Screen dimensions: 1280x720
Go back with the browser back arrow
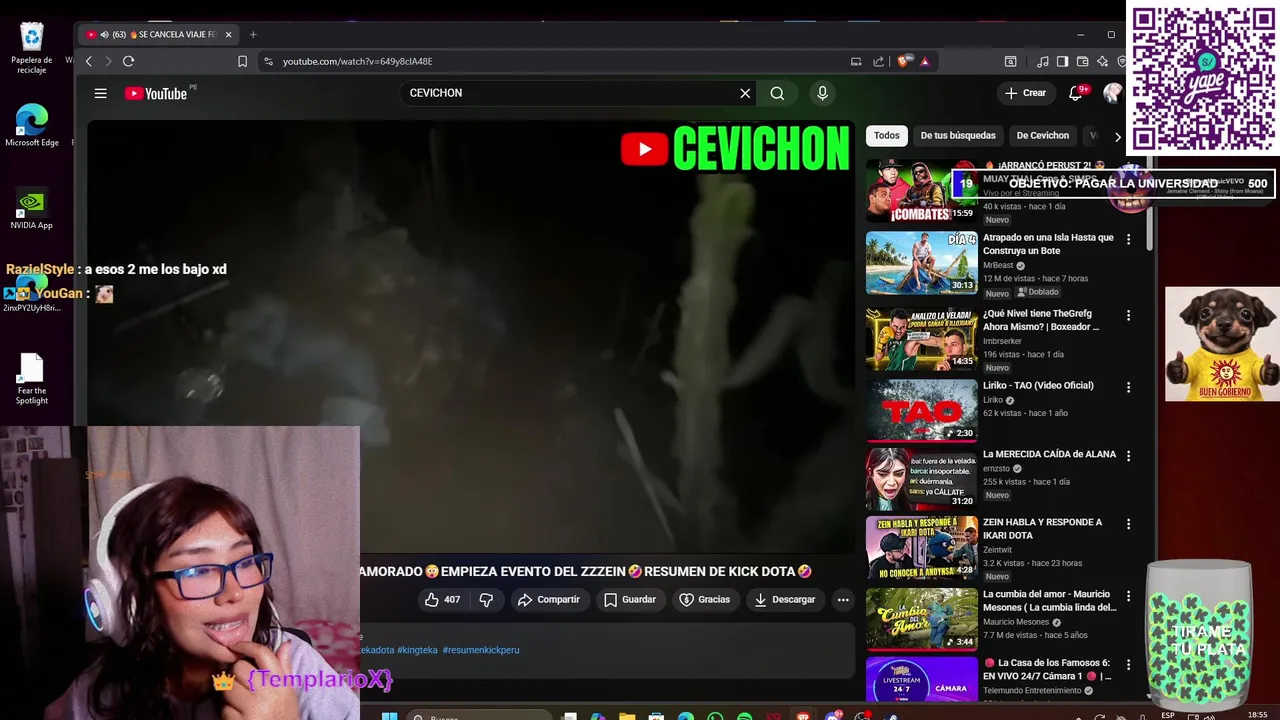click(x=89, y=61)
